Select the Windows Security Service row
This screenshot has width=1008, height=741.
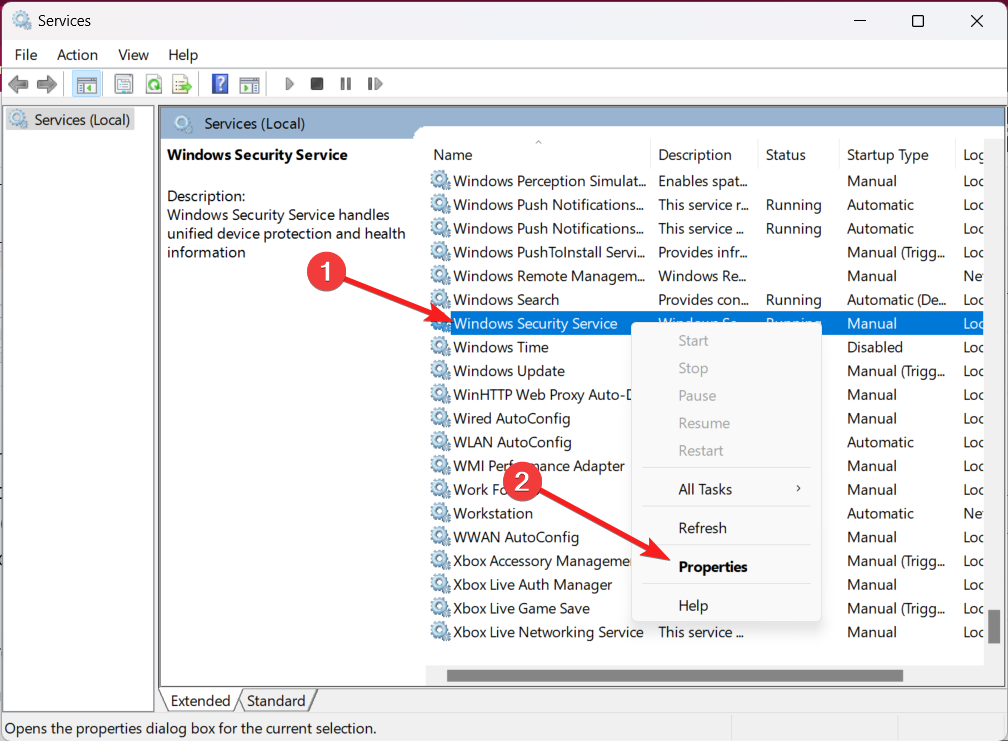click(x=707, y=323)
